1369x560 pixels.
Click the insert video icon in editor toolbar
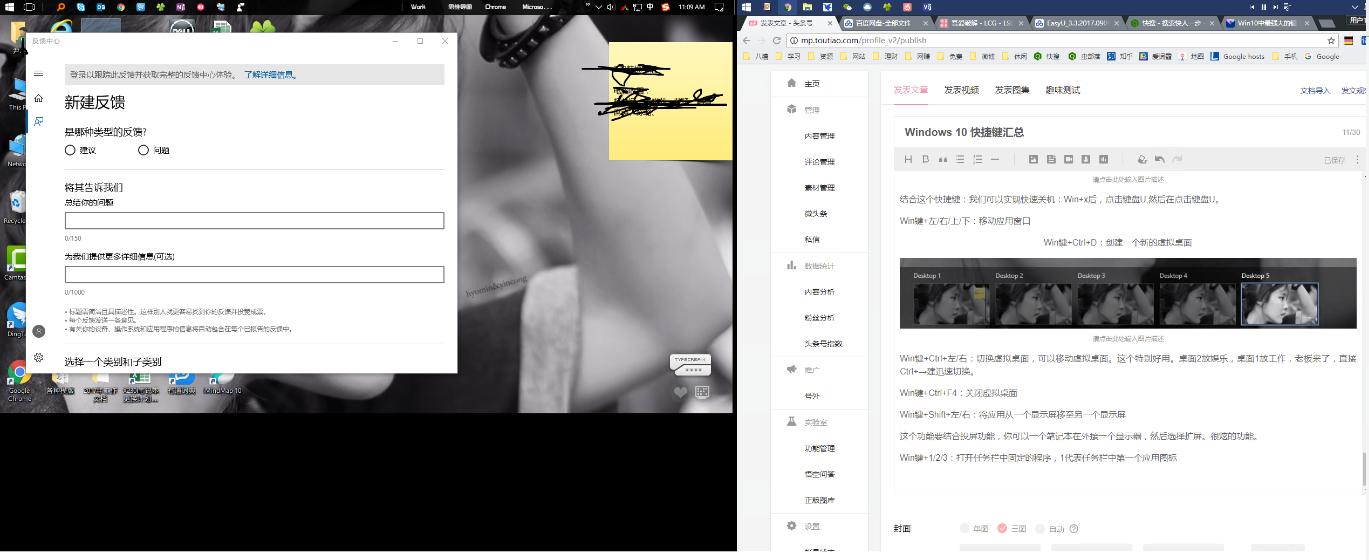click(x=1068, y=159)
